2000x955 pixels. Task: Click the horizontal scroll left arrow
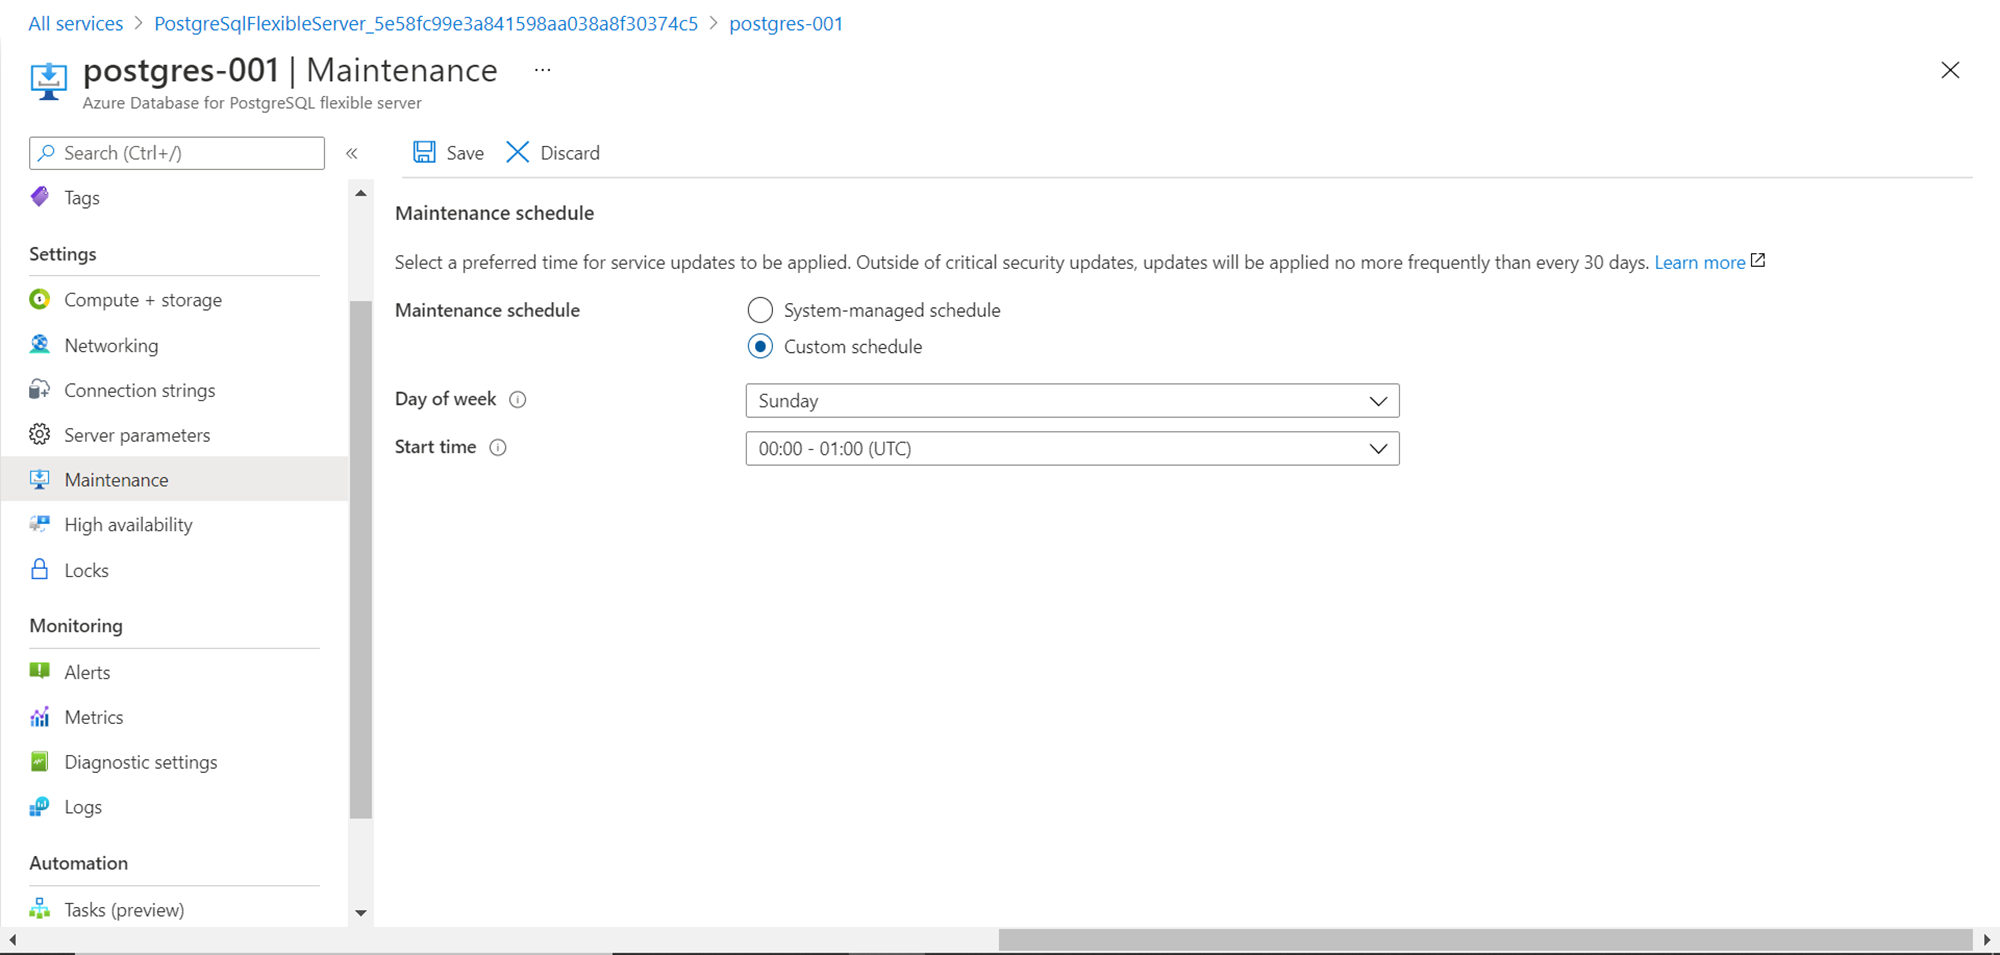click(x=12, y=940)
